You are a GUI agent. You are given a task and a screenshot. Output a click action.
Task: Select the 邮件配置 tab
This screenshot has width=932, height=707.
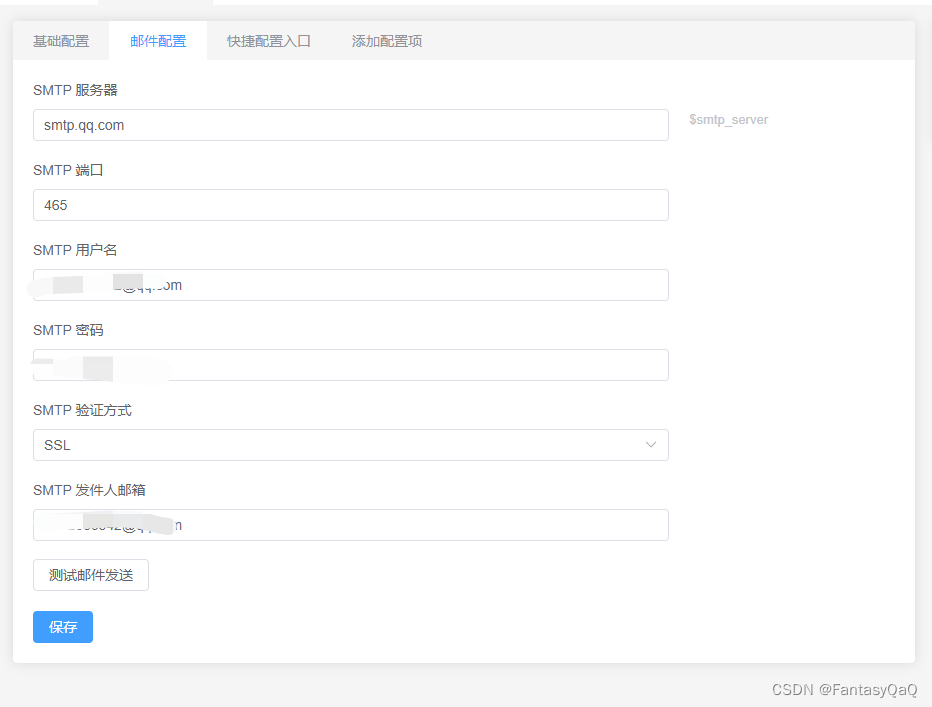pos(157,40)
